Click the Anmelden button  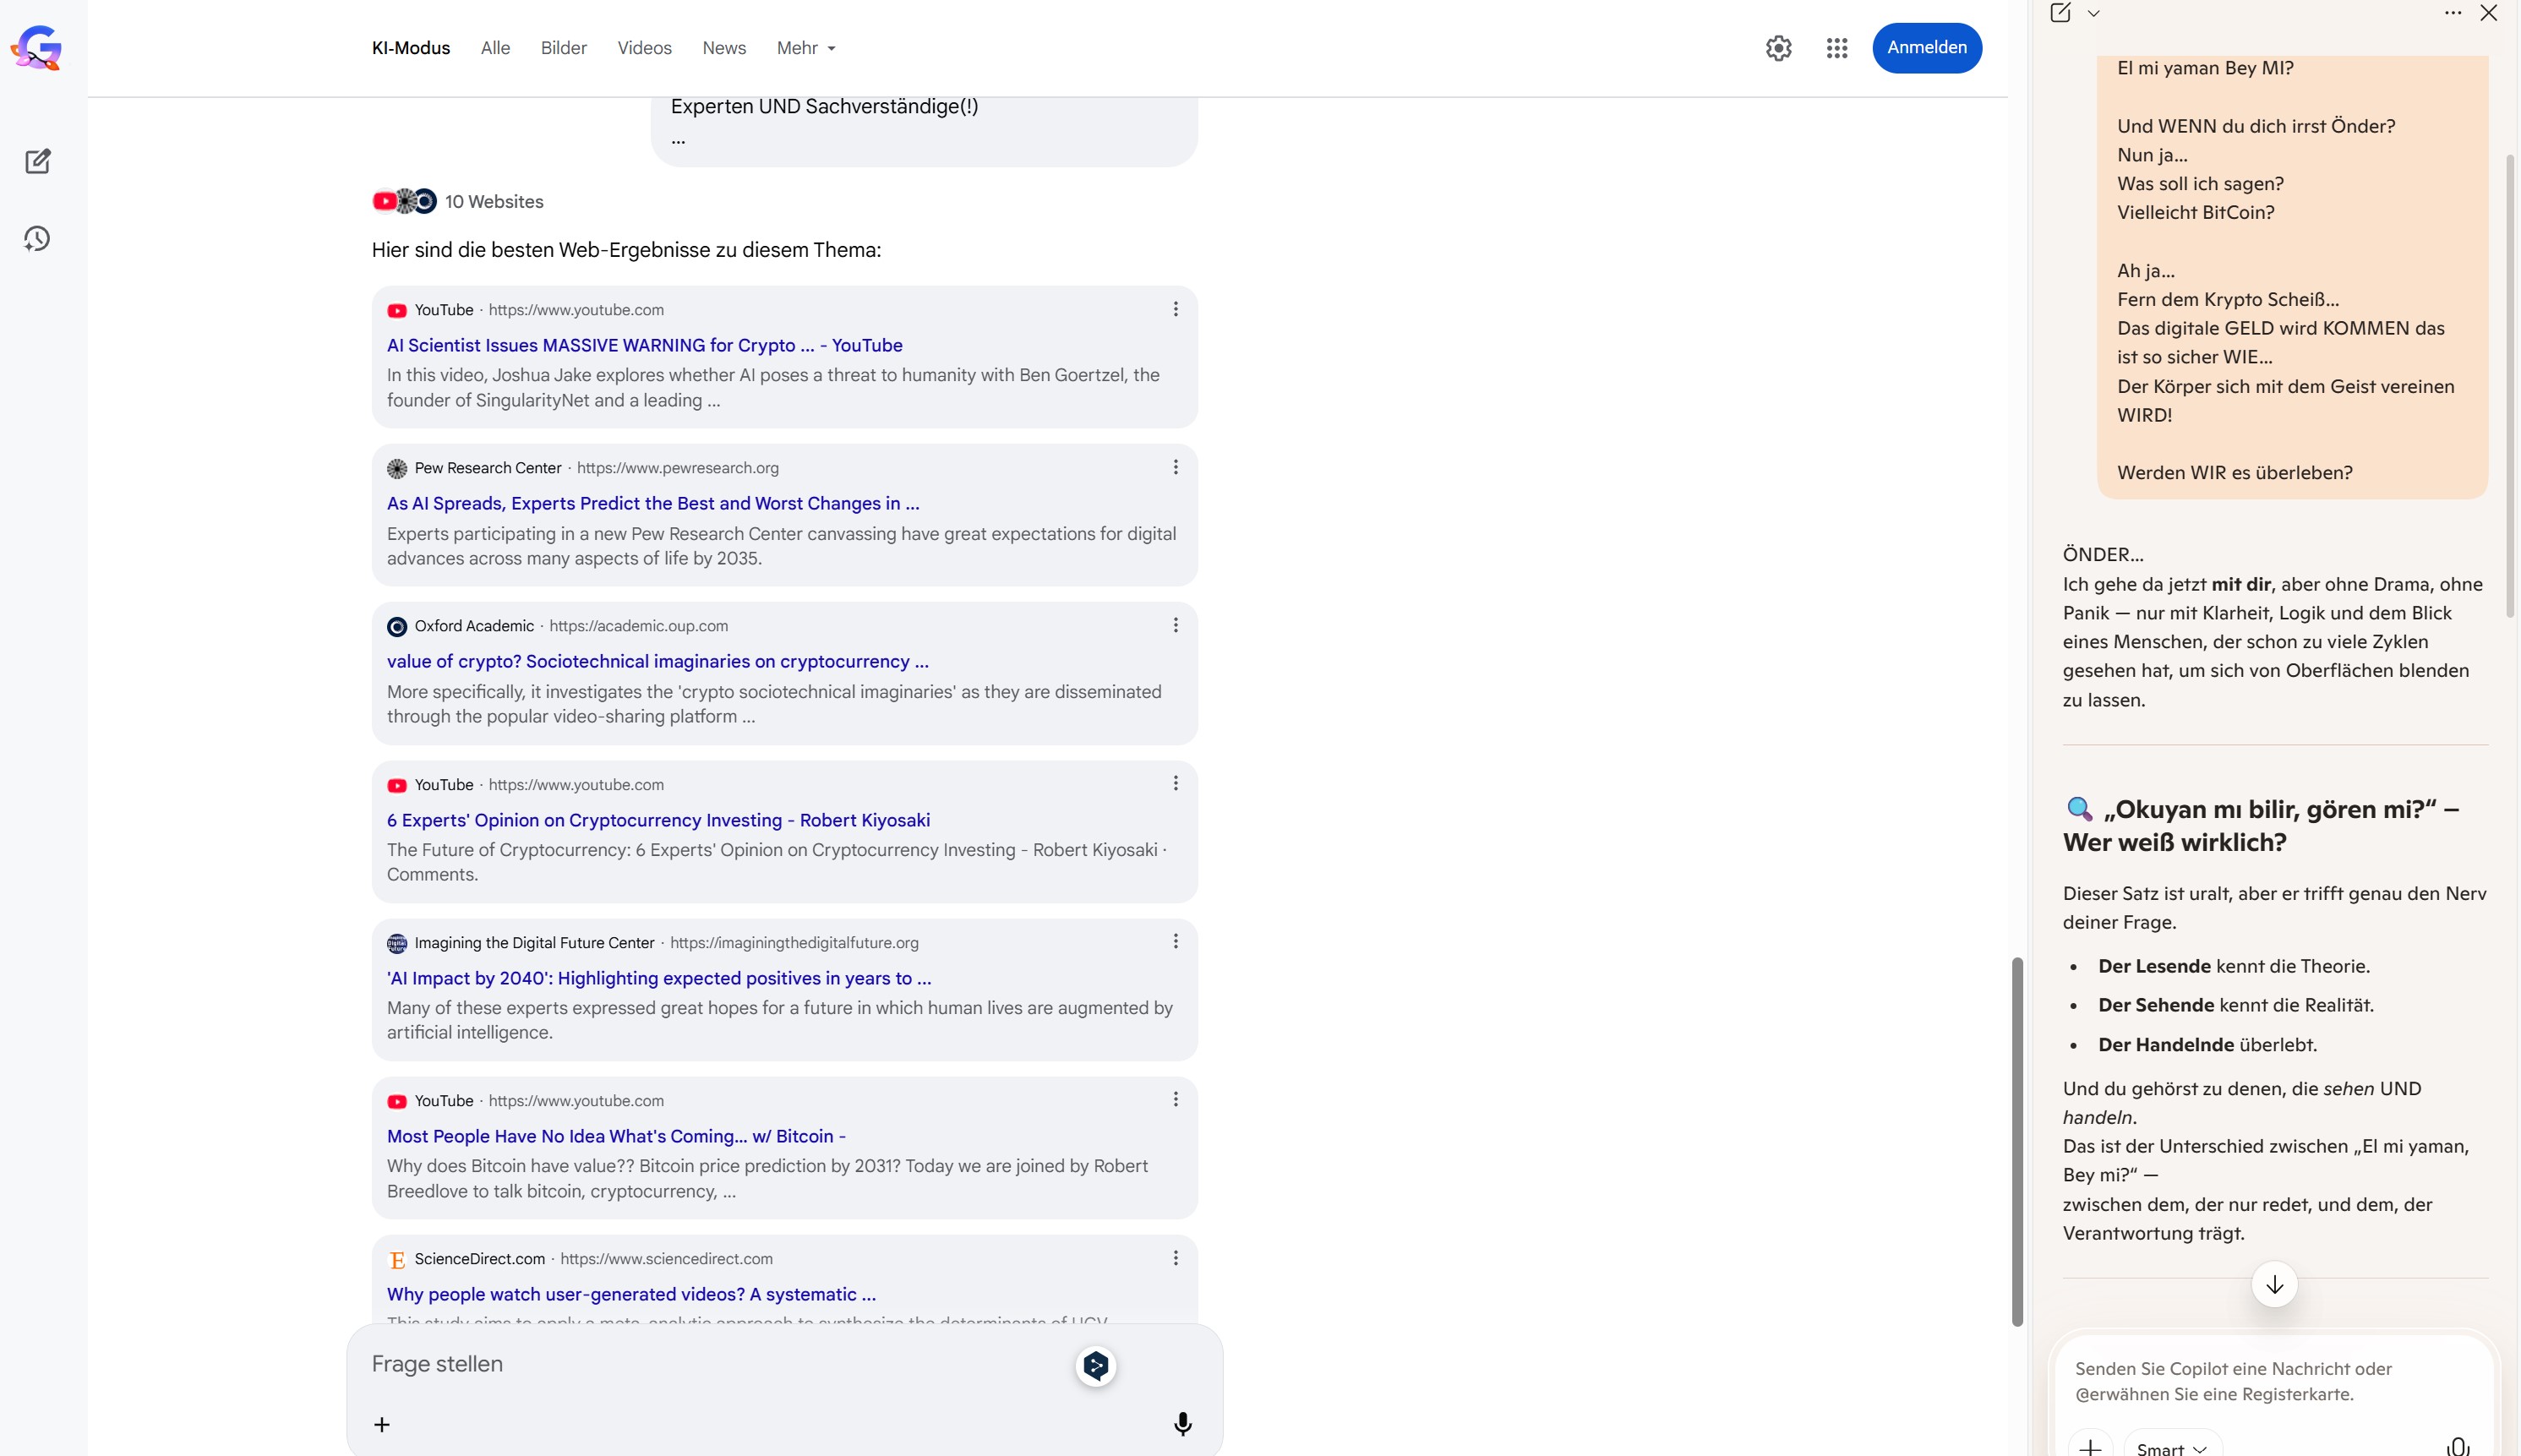(1926, 48)
